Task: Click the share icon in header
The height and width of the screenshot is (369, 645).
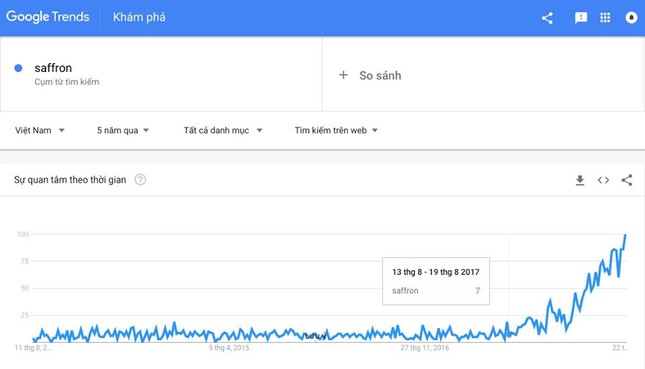Action: pyautogui.click(x=547, y=18)
